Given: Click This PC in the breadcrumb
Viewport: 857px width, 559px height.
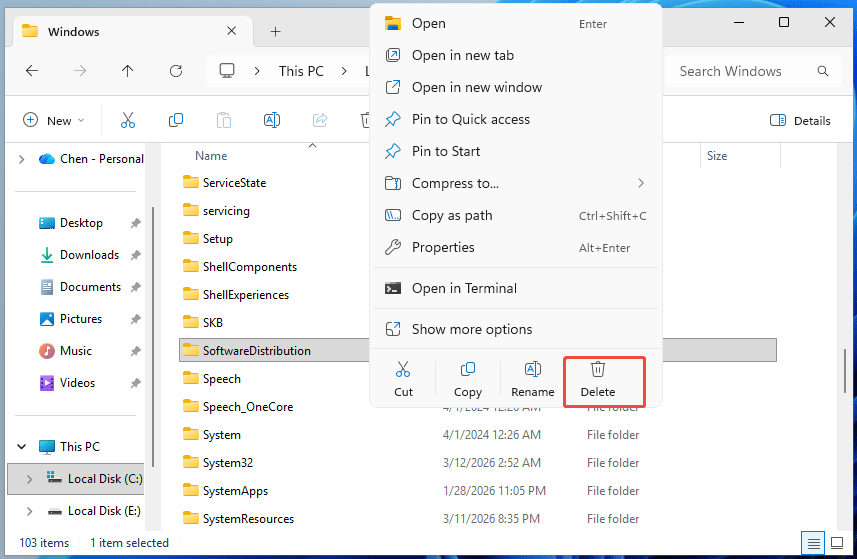Looking at the screenshot, I should tap(301, 71).
